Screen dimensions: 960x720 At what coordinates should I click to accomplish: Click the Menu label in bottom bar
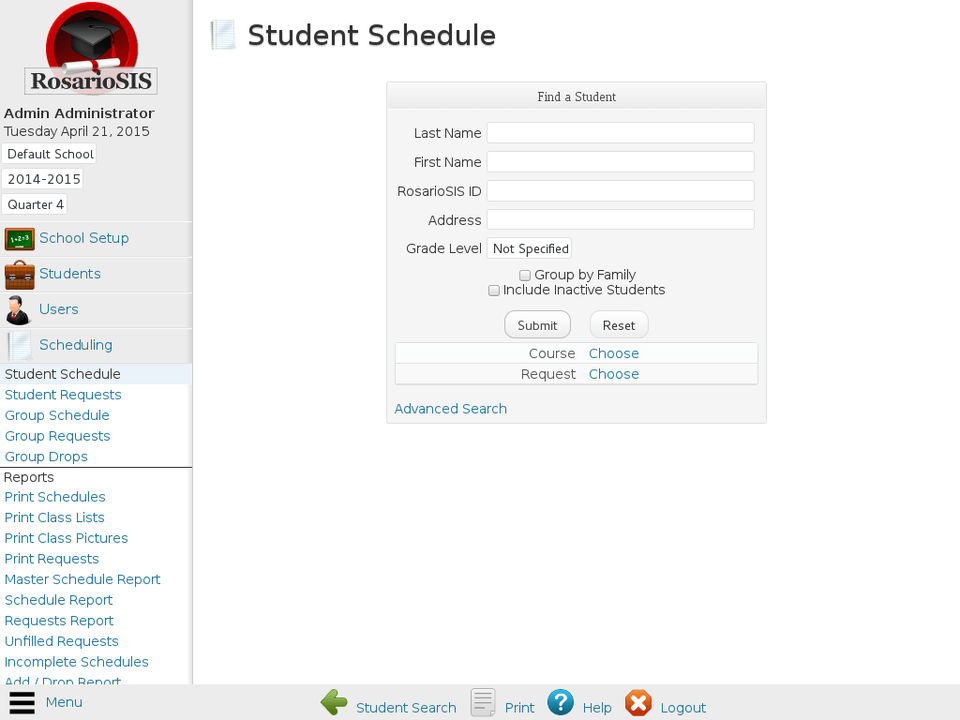(x=64, y=702)
